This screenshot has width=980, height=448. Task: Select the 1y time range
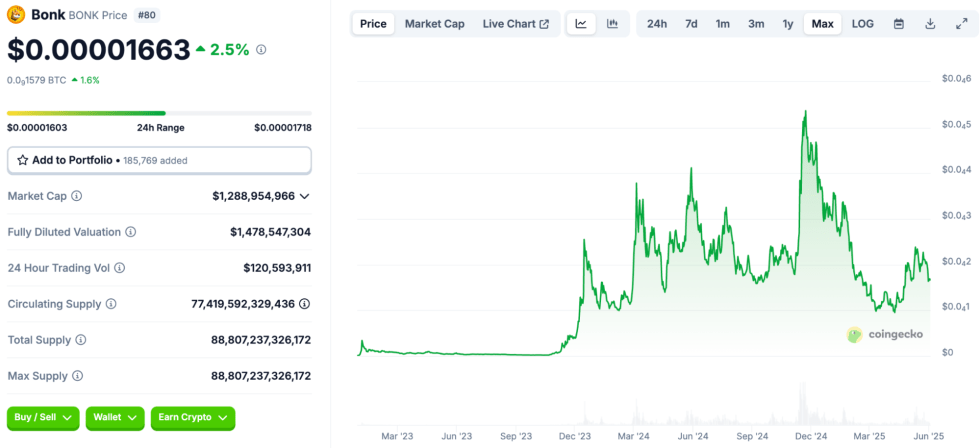[788, 24]
